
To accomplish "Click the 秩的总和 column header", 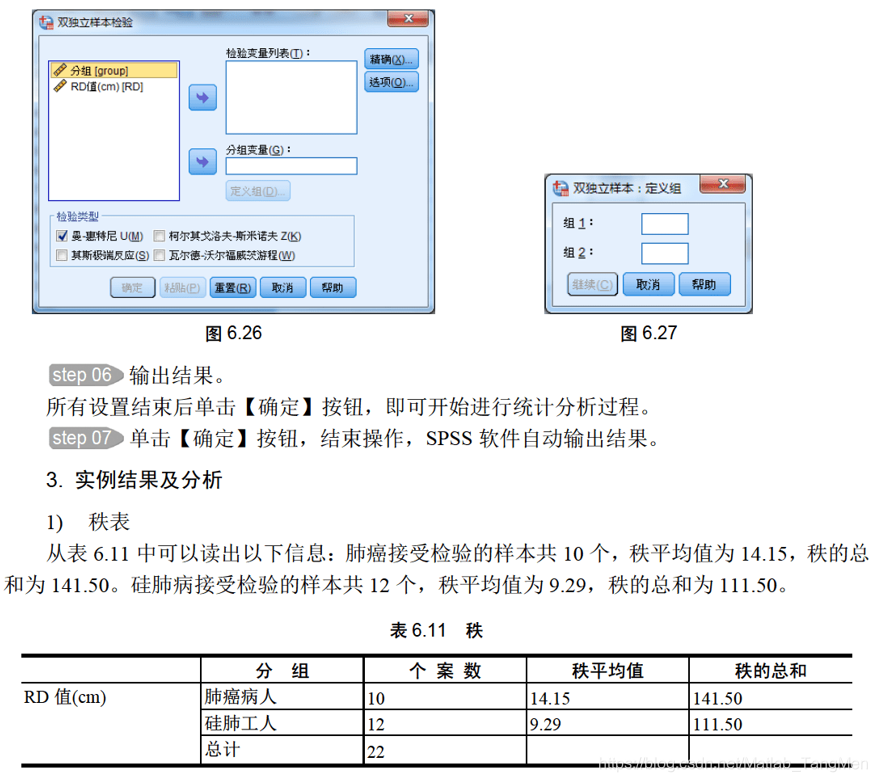I will [x=771, y=671].
